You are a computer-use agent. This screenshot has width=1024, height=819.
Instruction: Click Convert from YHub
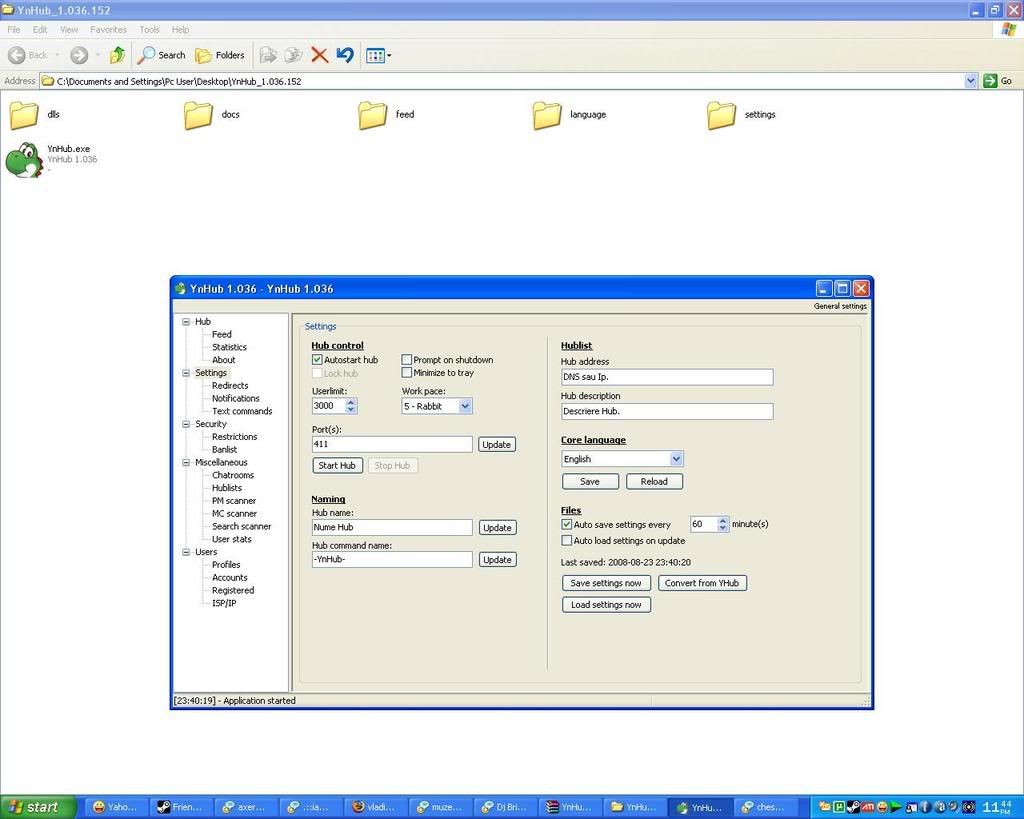[702, 583]
